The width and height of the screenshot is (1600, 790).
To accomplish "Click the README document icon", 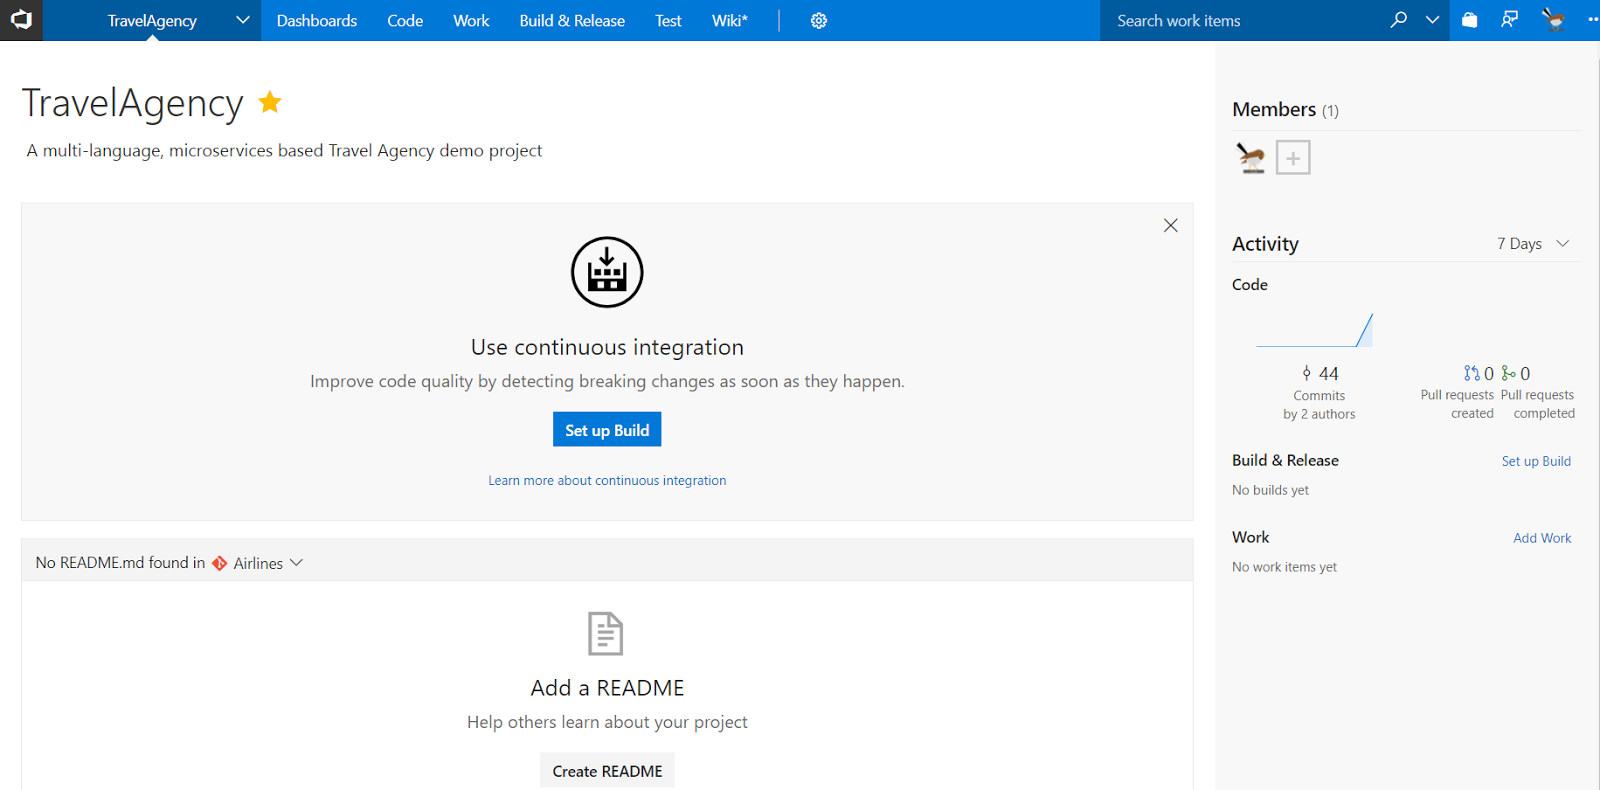I will 606,633.
